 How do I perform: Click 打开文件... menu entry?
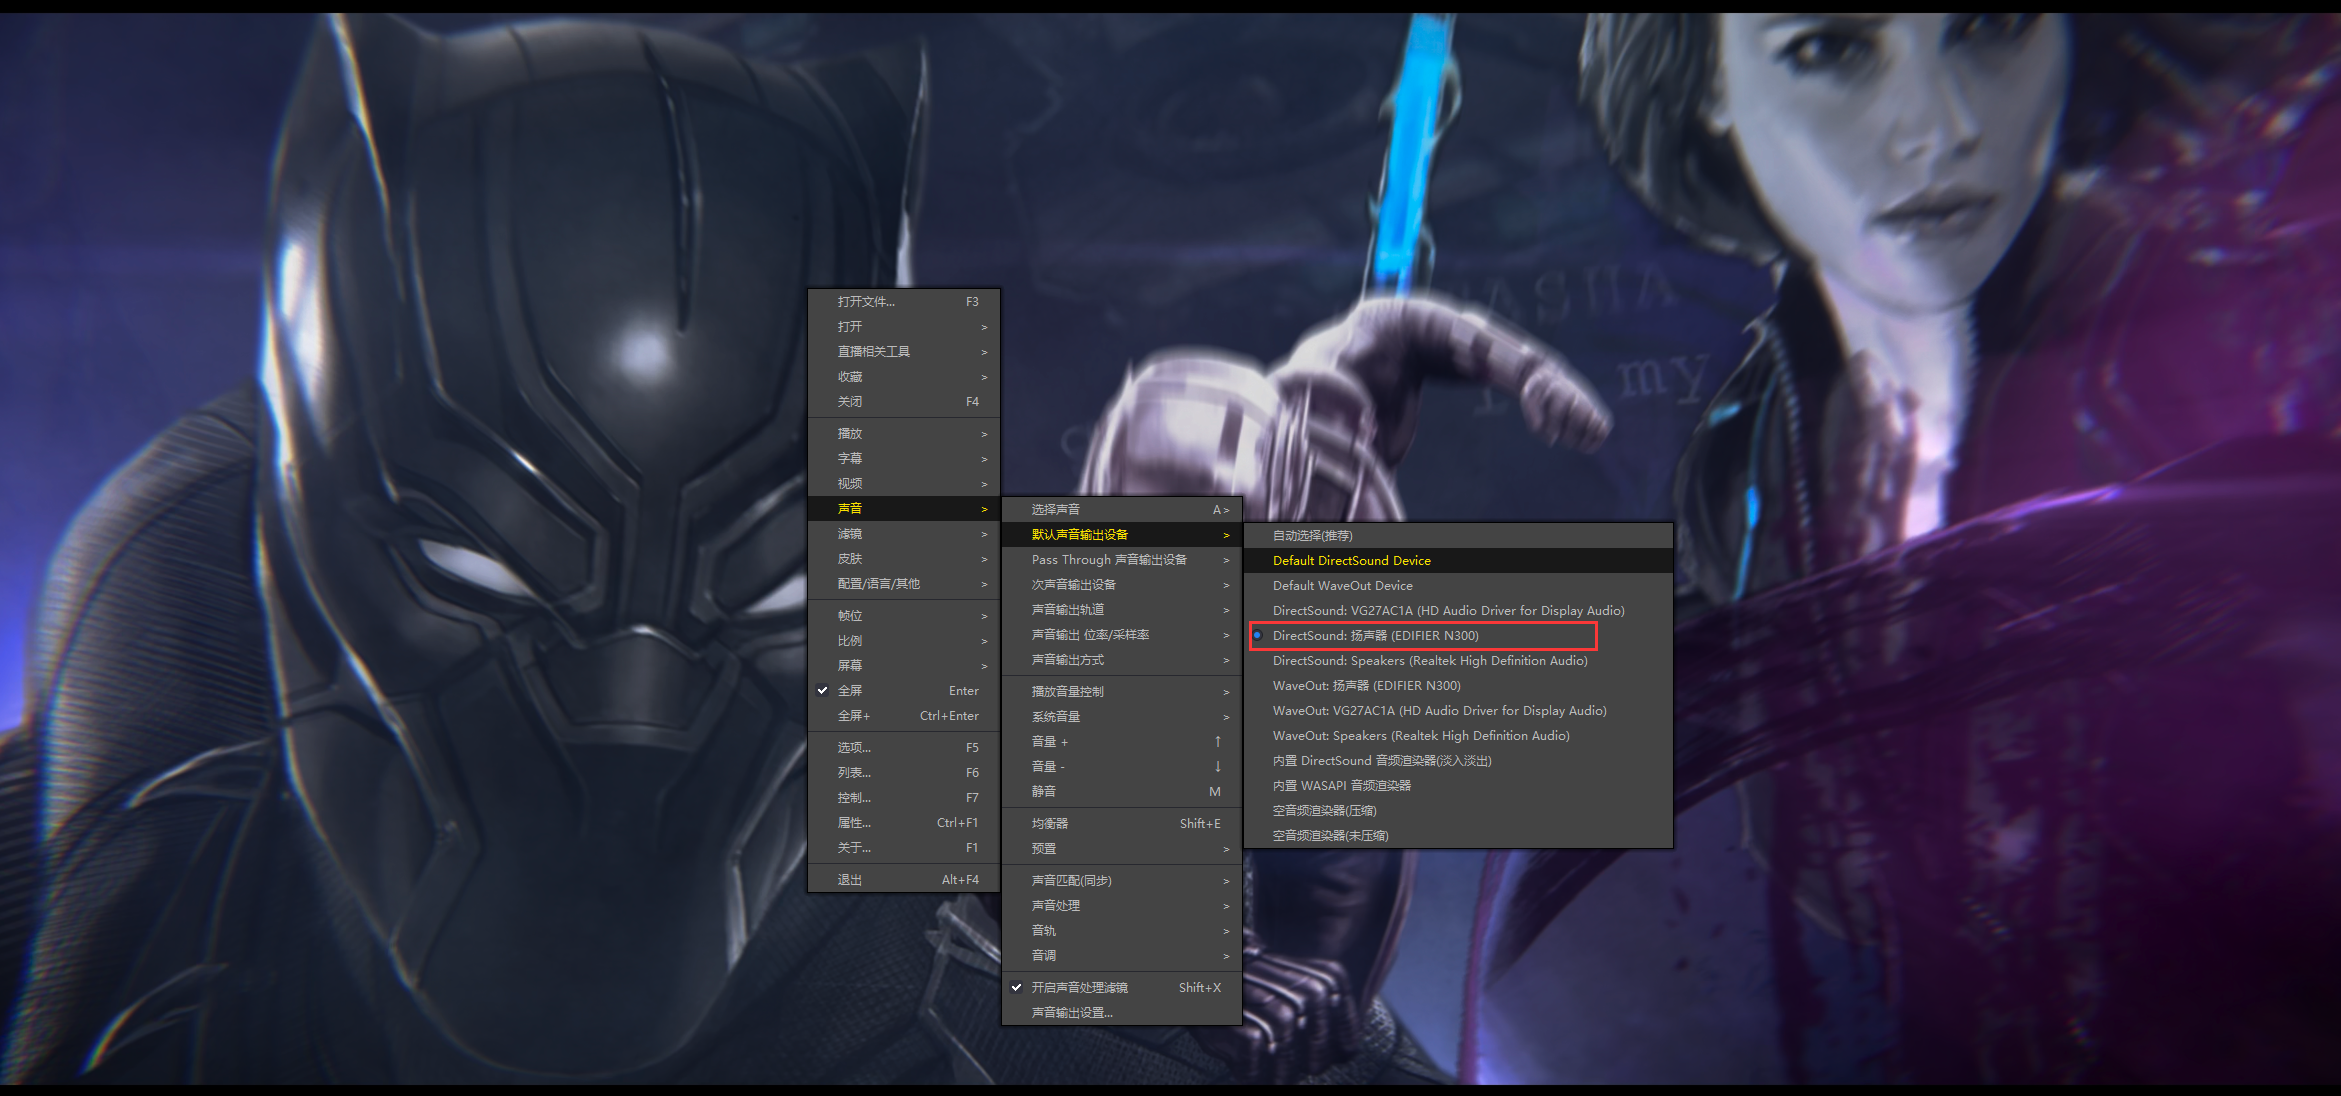coord(866,302)
